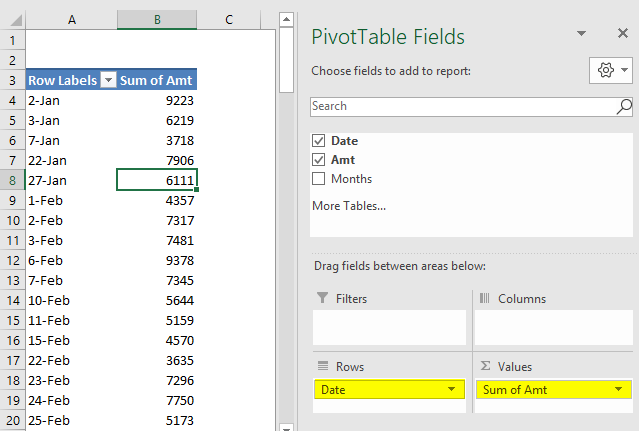Enable the Months field checkbox
The height and width of the screenshot is (431, 639).
point(319,179)
